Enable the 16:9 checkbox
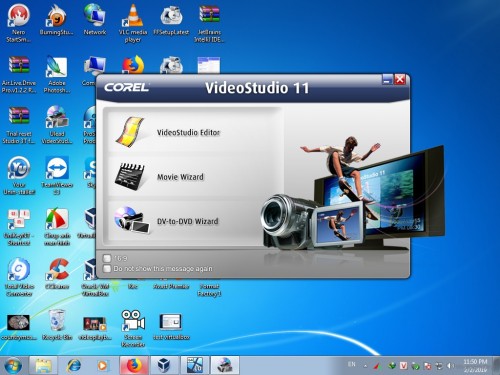Image resolution: width=500 pixels, height=375 pixels. (x=107, y=258)
